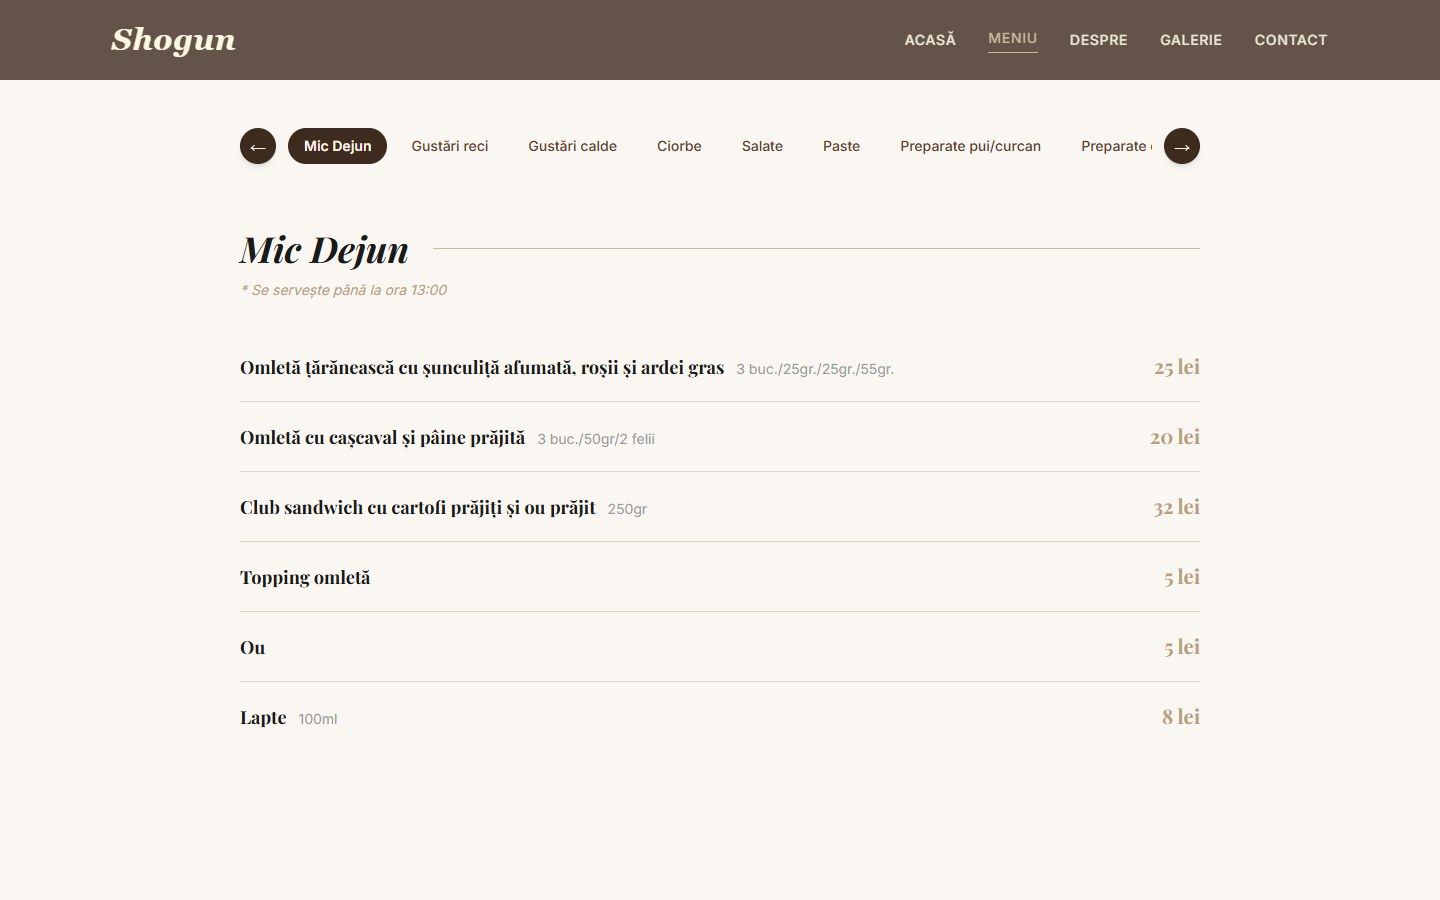Open the Meniu navigation item
This screenshot has width=1440, height=900.
(x=1013, y=39)
